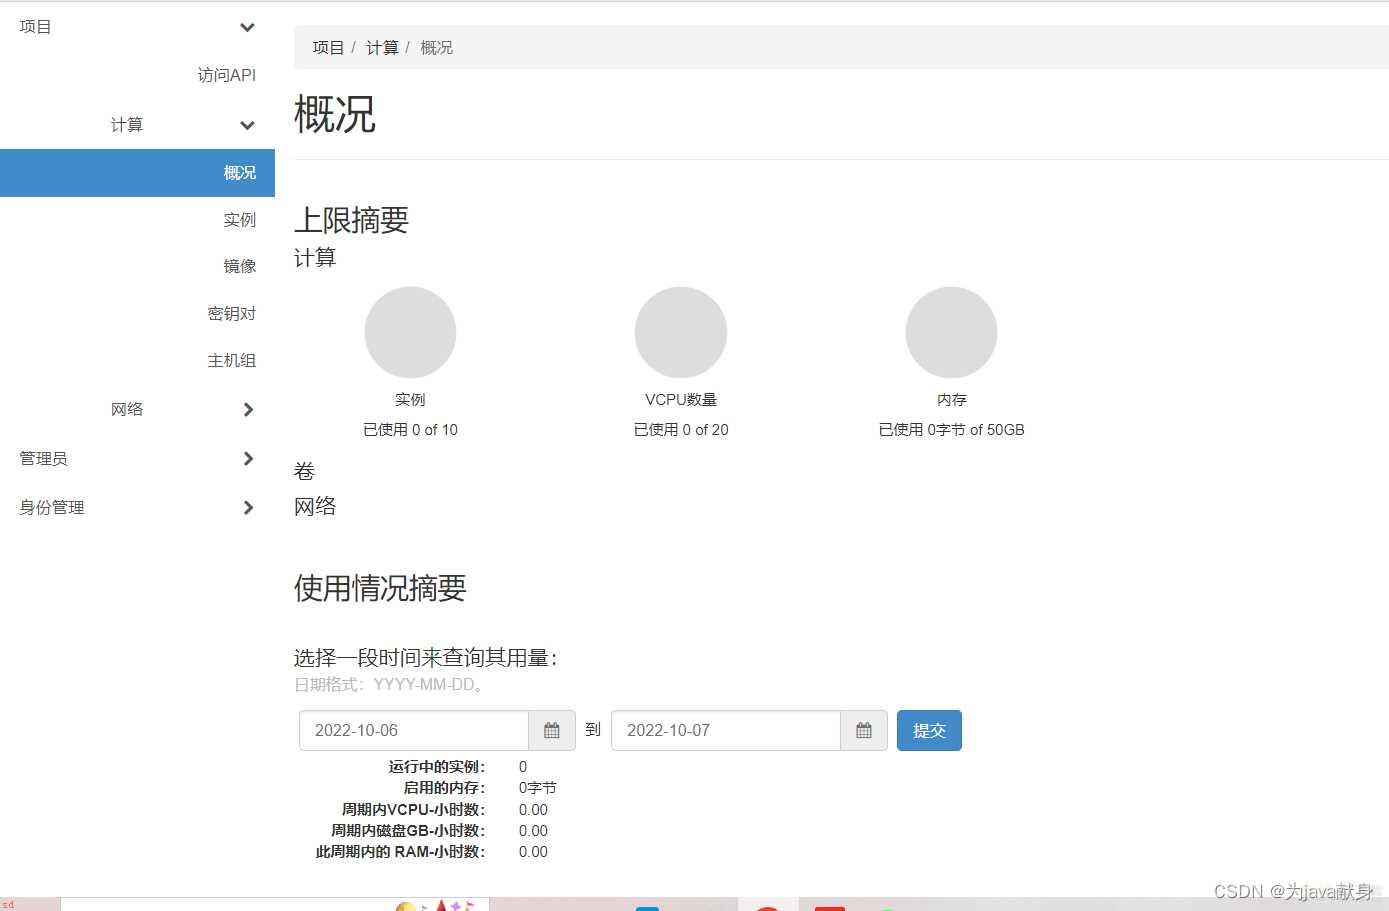The image size is (1389, 911).
Task: Click 项目 label in the sidebar
Action: 35,27
